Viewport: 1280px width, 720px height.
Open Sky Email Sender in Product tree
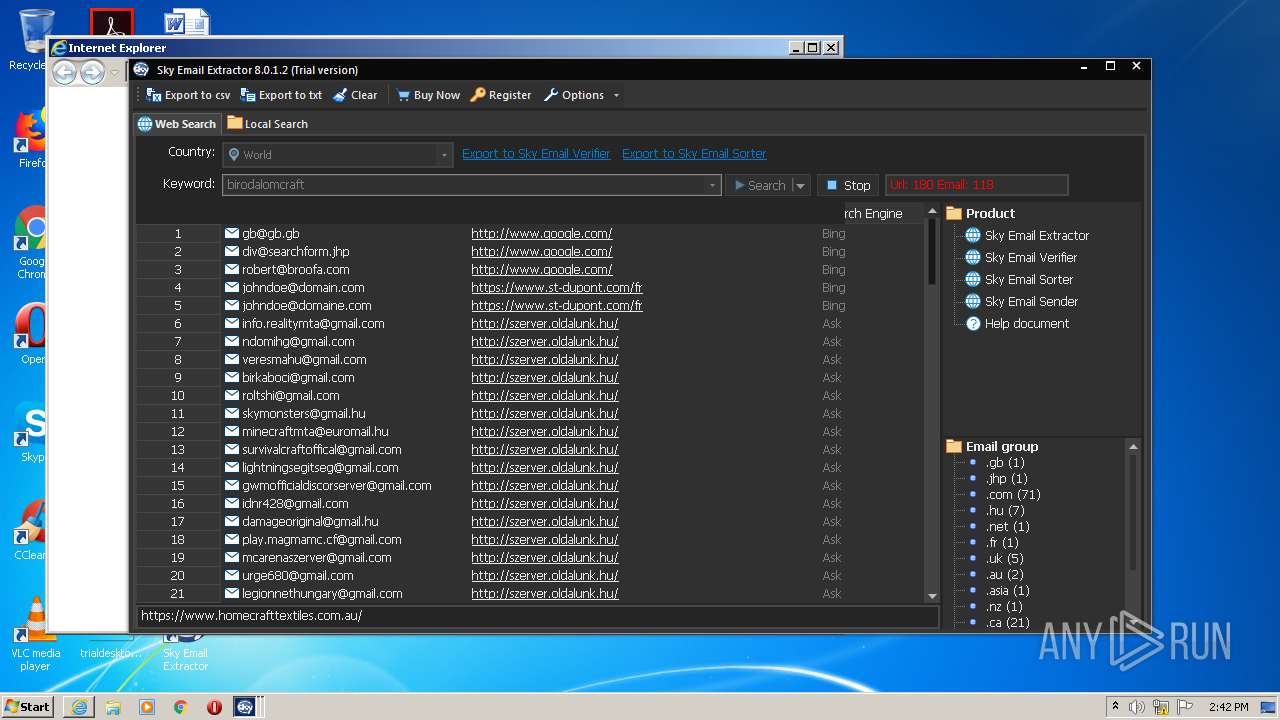pos(1030,302)
